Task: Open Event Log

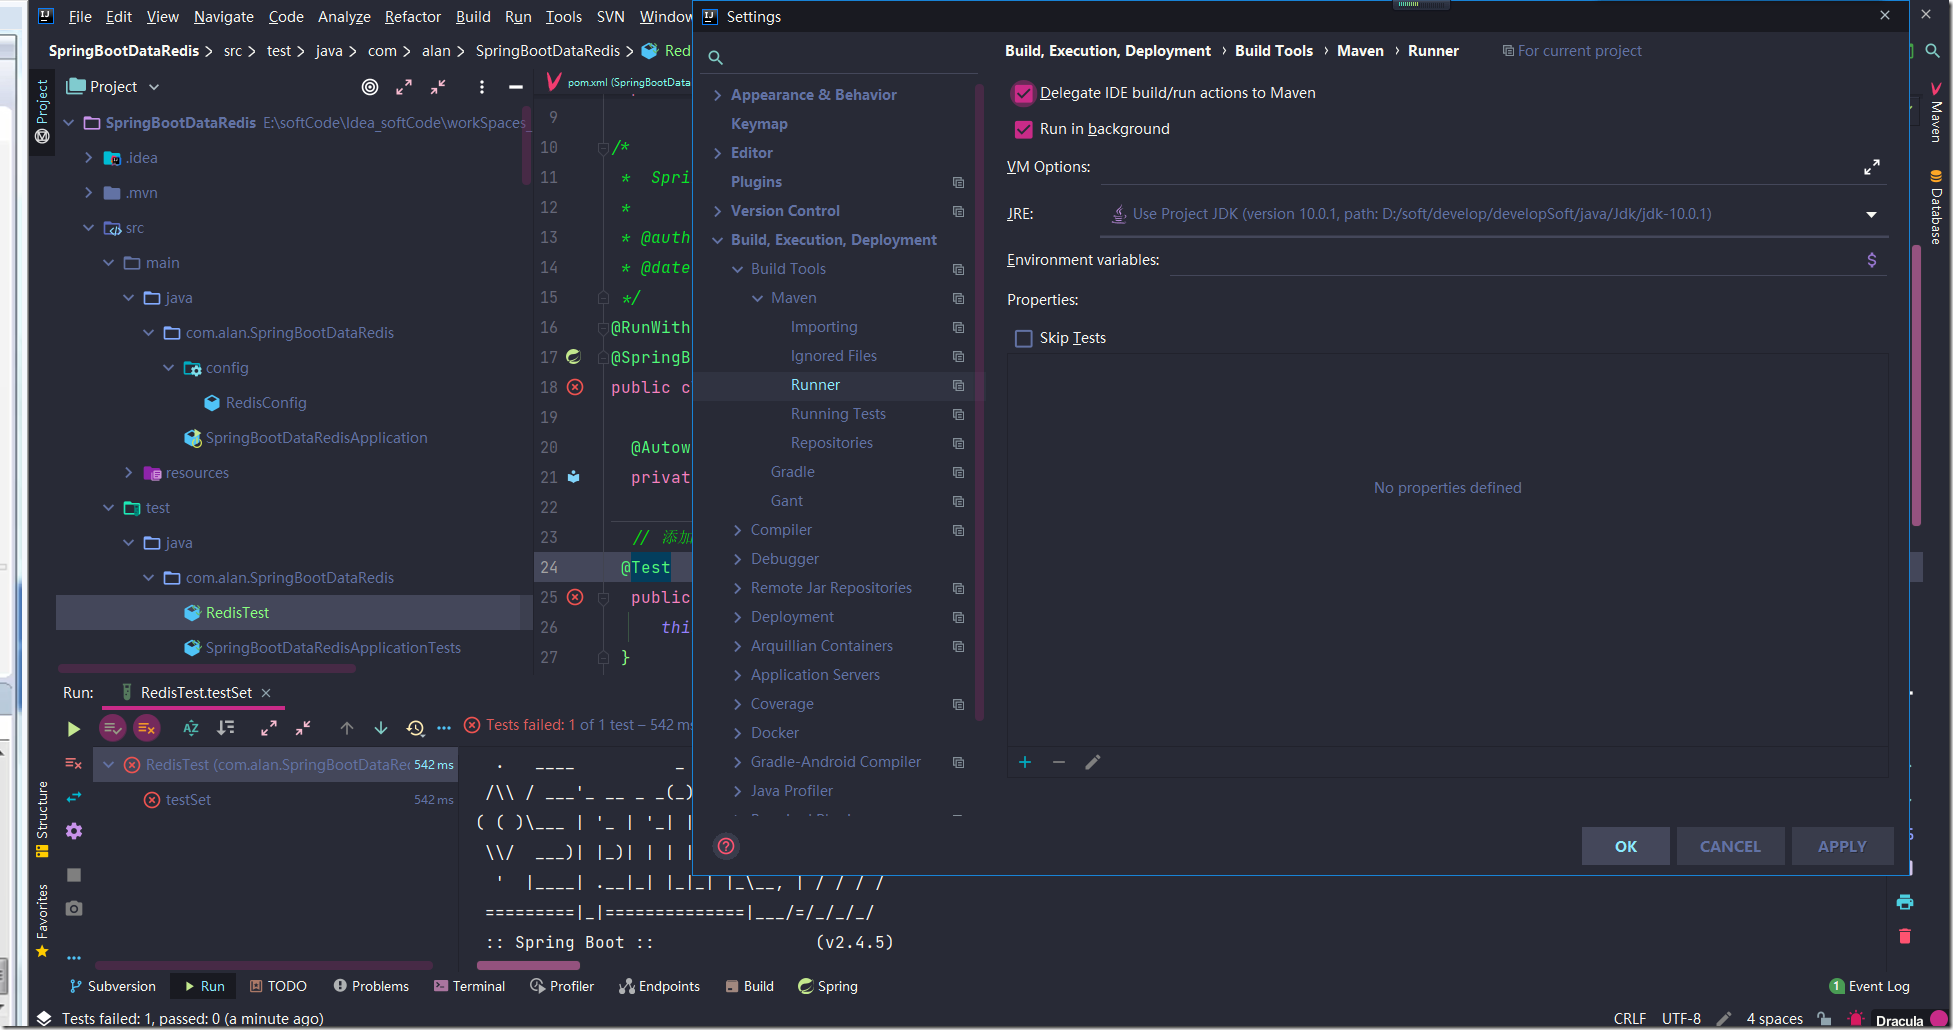Action: (x=1869, y=986)
